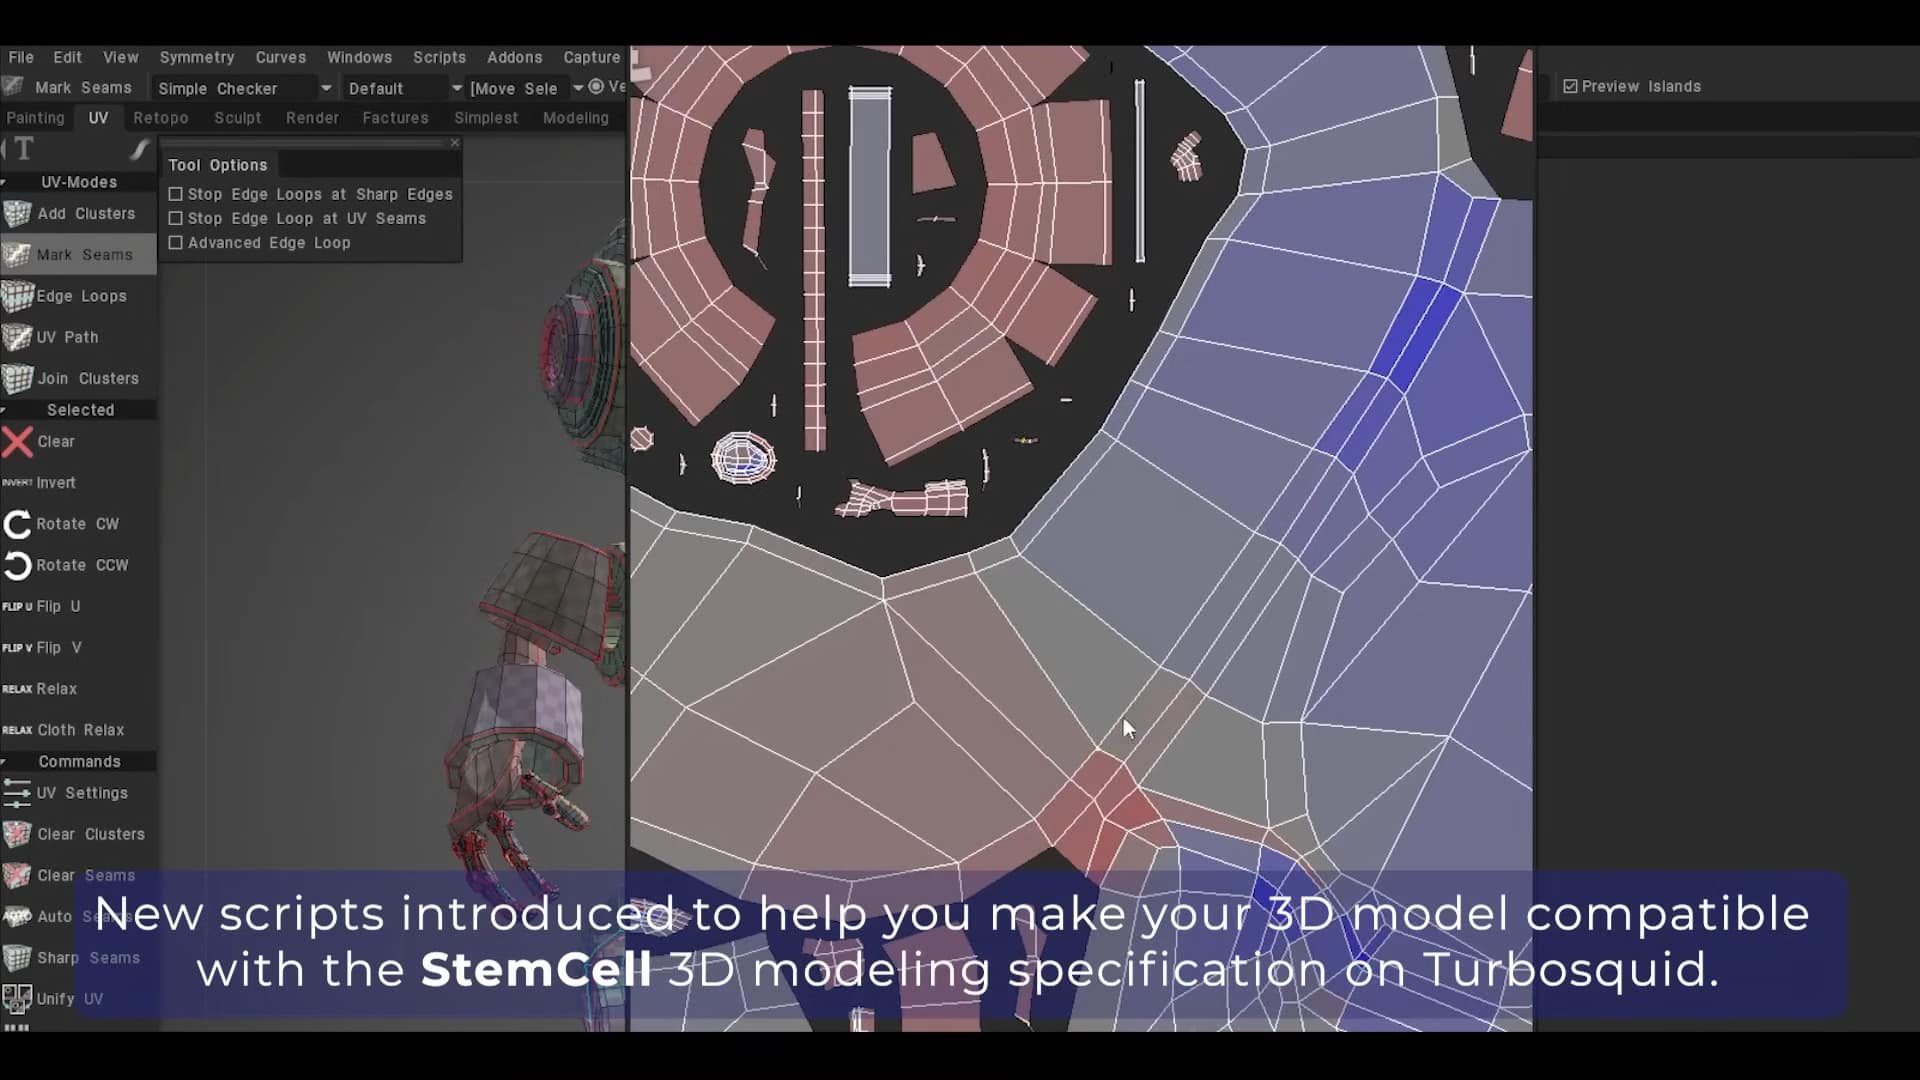Select the Add Clusters tool
Screen dimensions: 1920x1080
coord(86,213)
